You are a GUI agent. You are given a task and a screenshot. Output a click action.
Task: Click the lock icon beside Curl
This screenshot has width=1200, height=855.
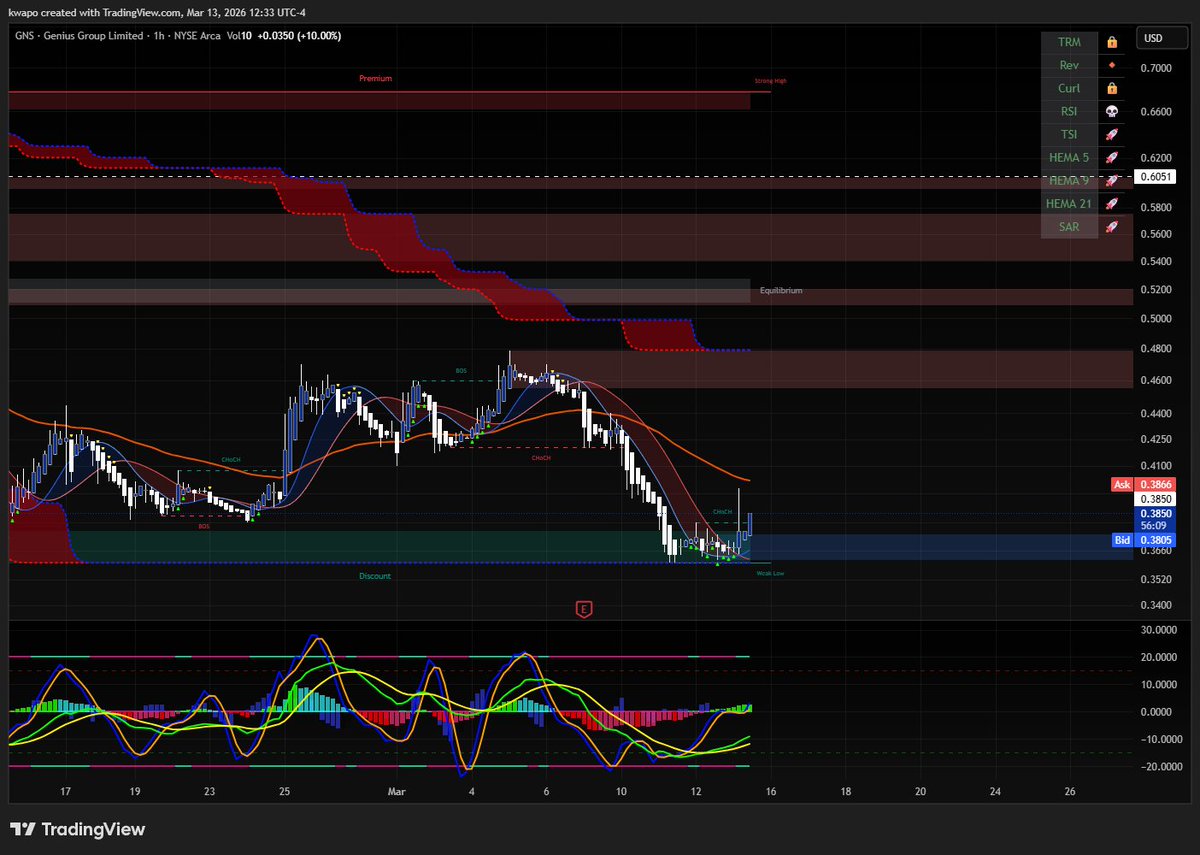tap(1110, 88)
